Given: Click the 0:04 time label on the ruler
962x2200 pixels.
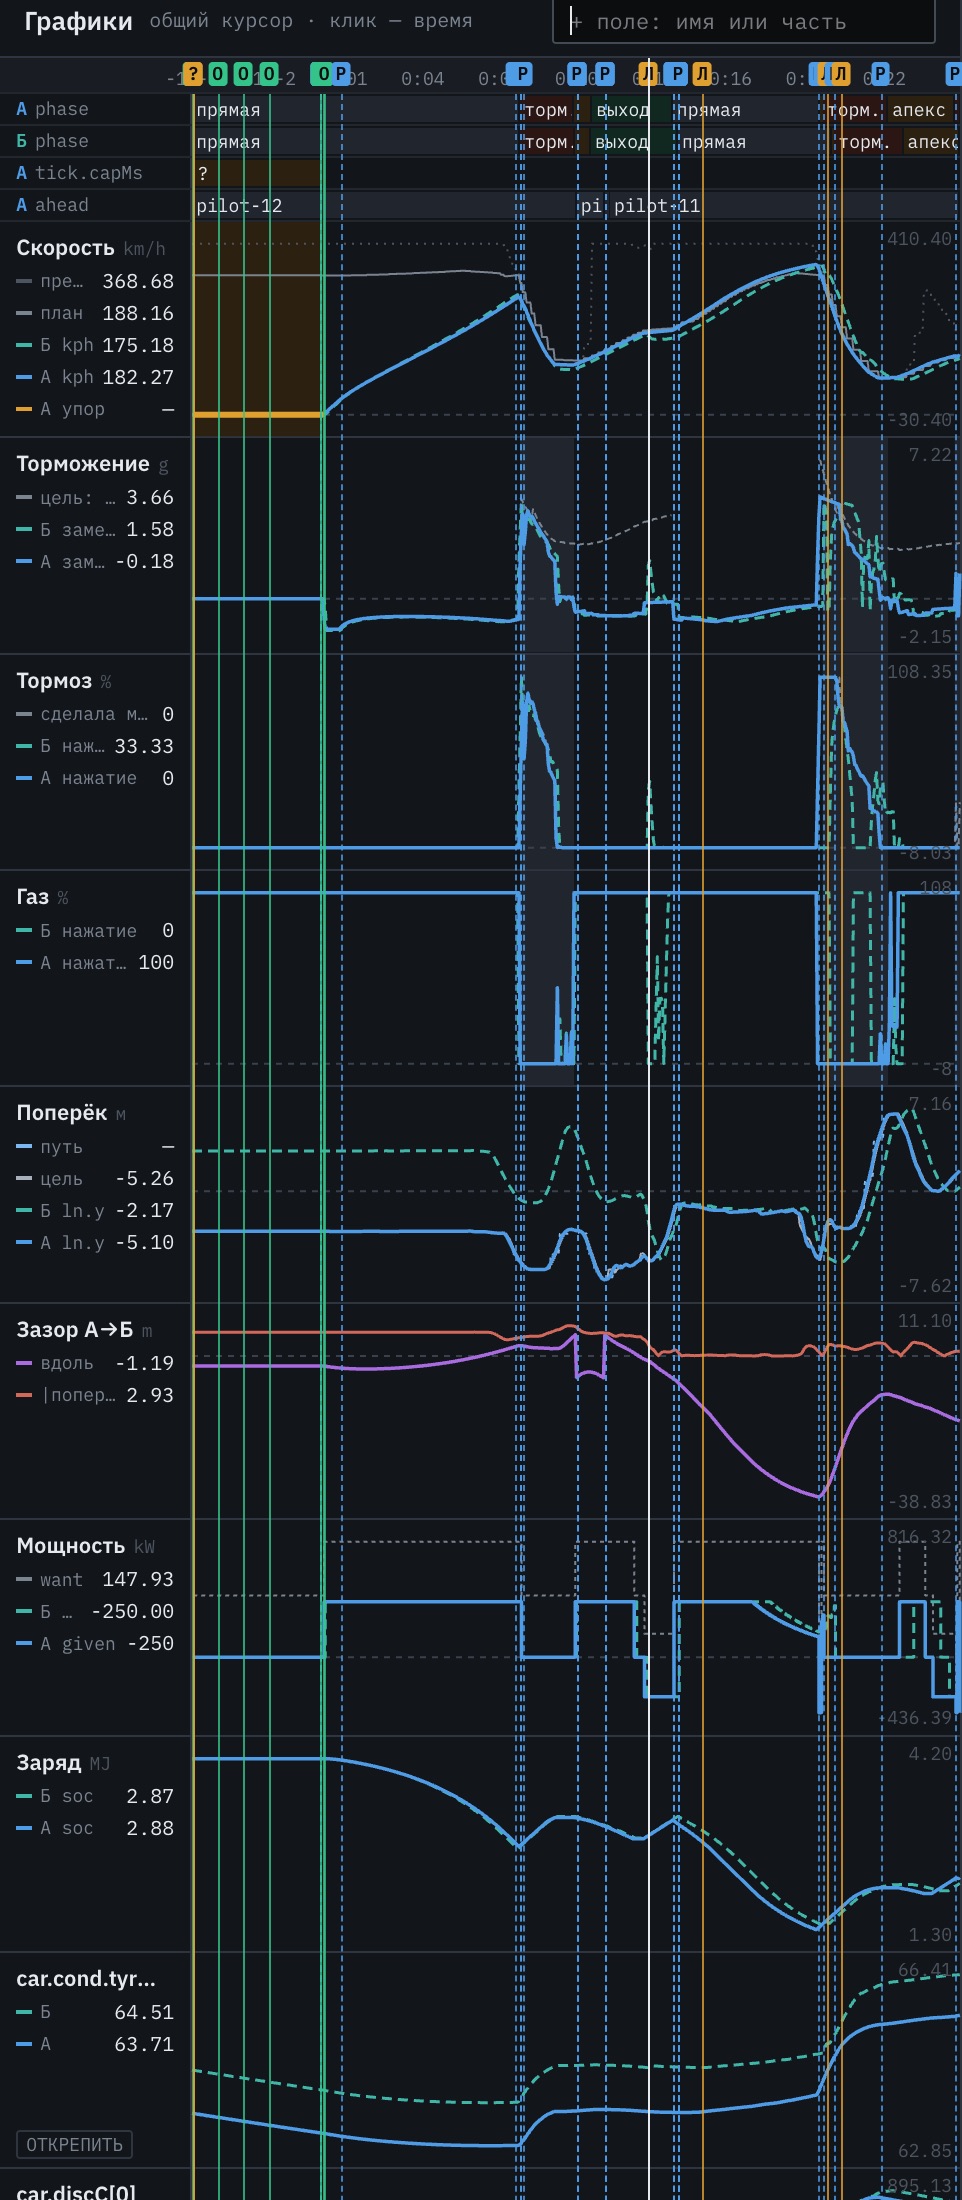Looking at the screenshot, I should click(422, 78).
